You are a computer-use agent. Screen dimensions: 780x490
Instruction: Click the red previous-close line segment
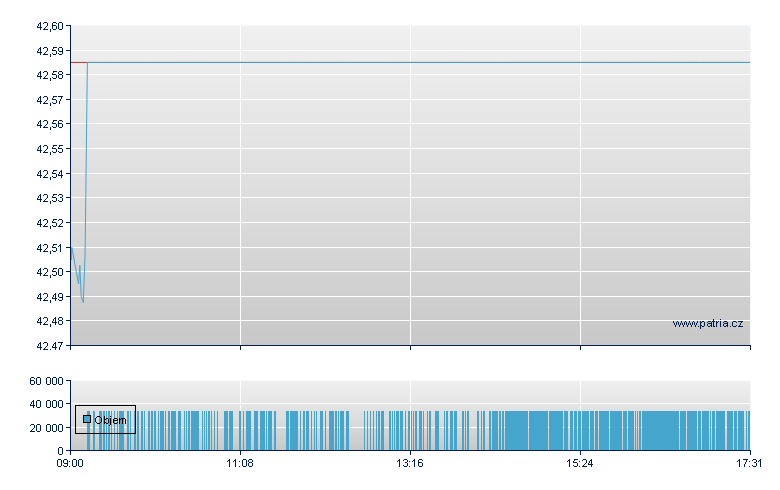[79, 63]
